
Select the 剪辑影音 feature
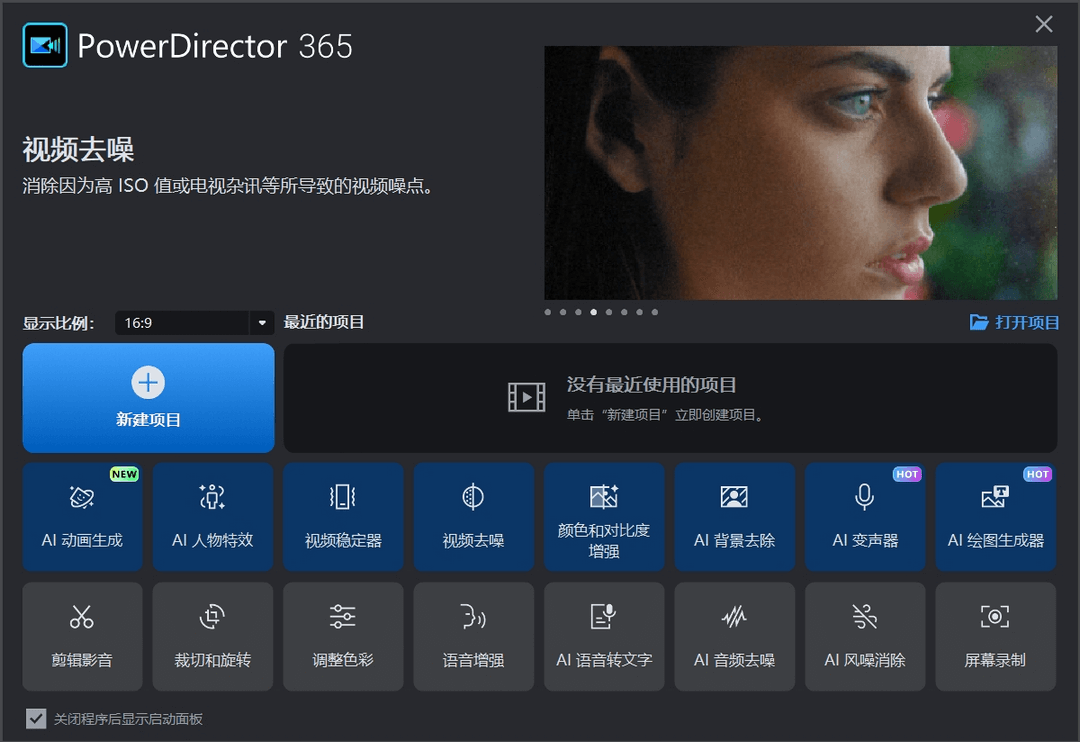[x=82, y=636]
